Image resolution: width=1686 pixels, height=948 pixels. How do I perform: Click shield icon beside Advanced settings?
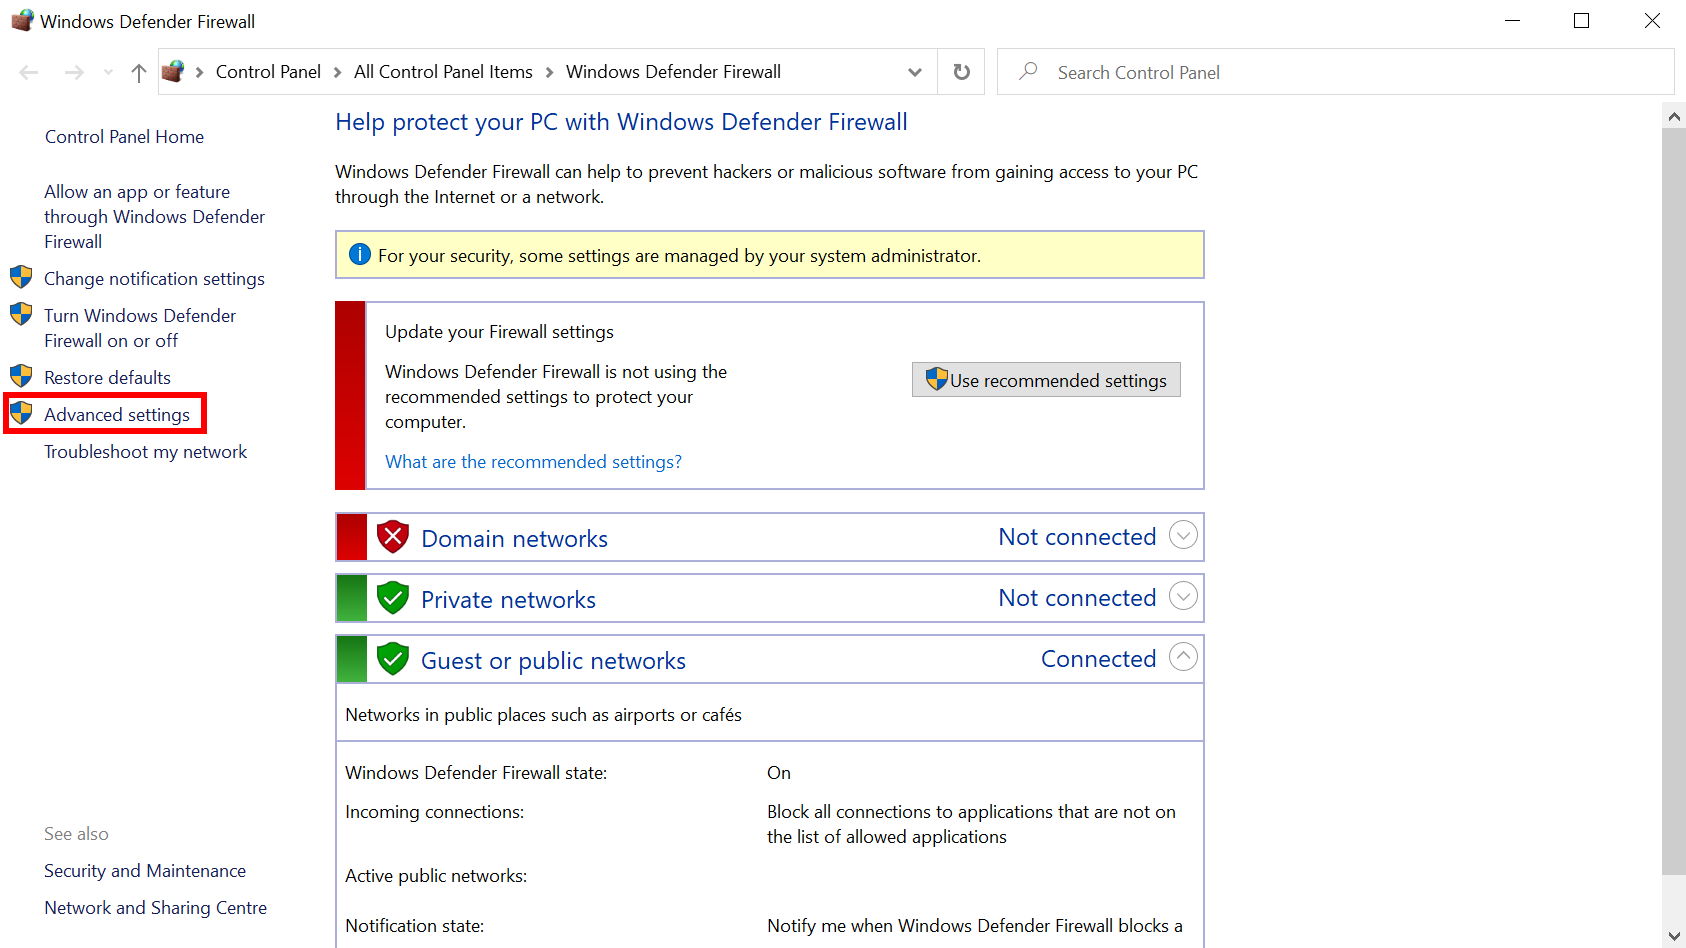[x=21, y=413]
